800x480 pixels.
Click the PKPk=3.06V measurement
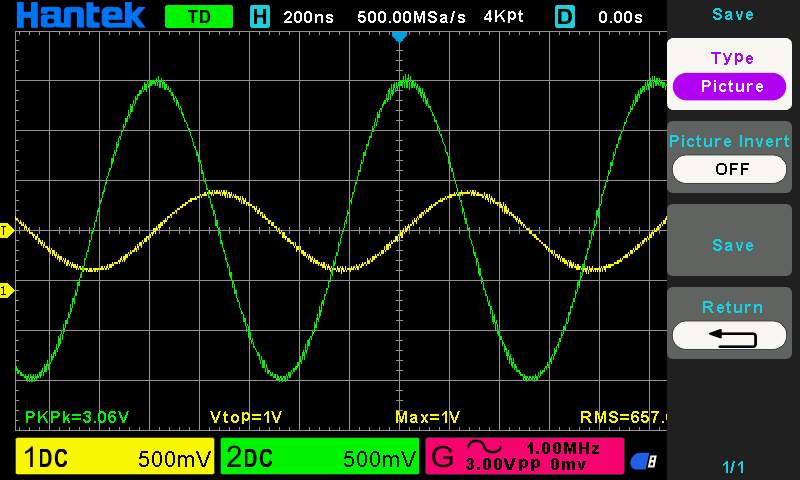point(77,417)
